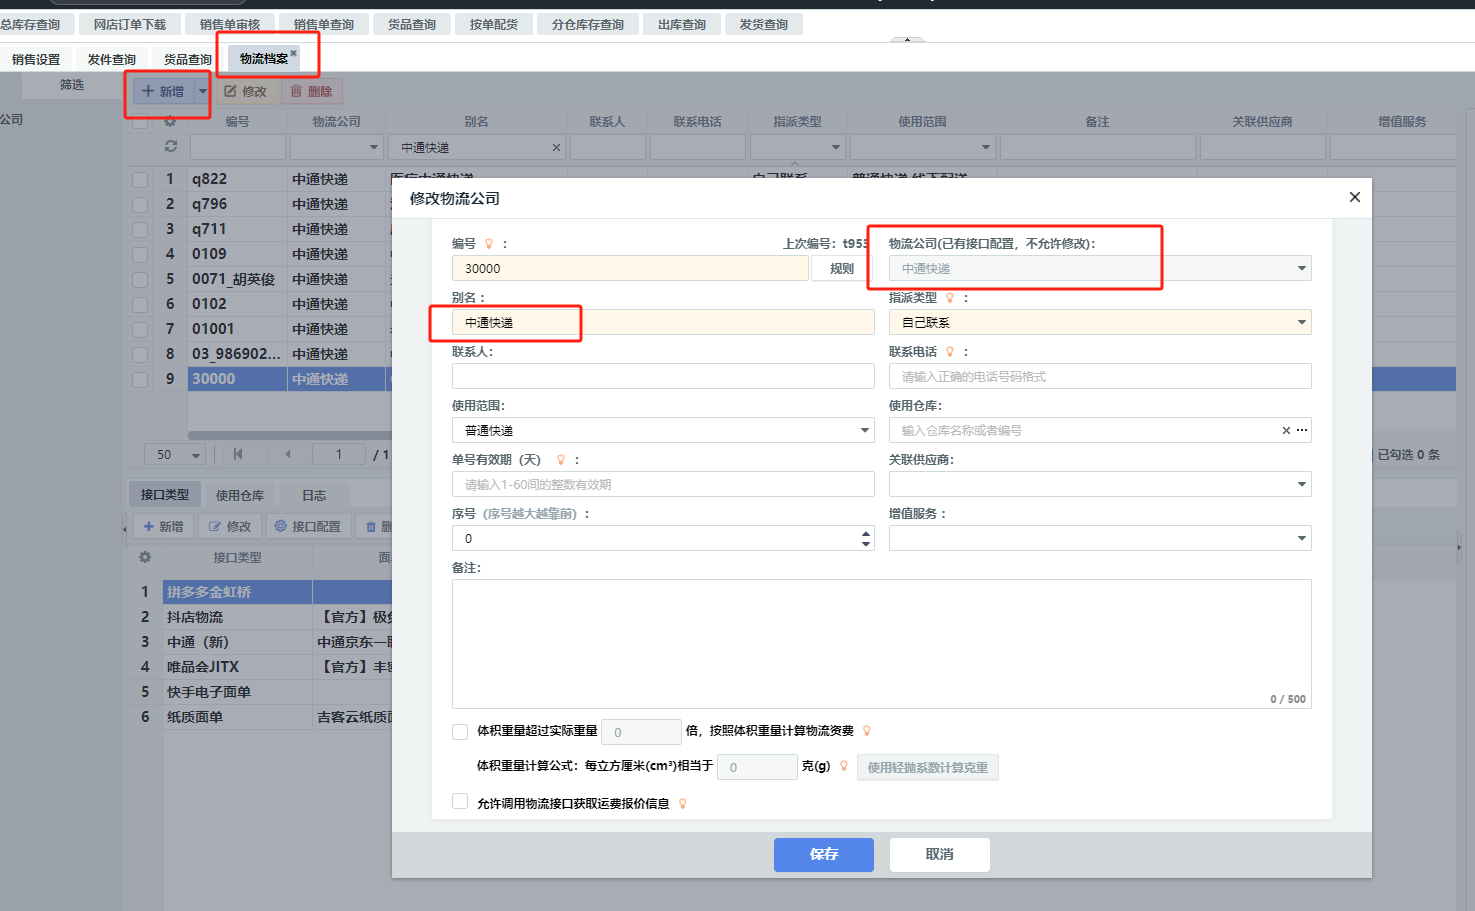Viewport: 1475px width, 911px height.
Task: Open warehouse picker ellipsis in 使用仓库
Action: point(1302,431)
